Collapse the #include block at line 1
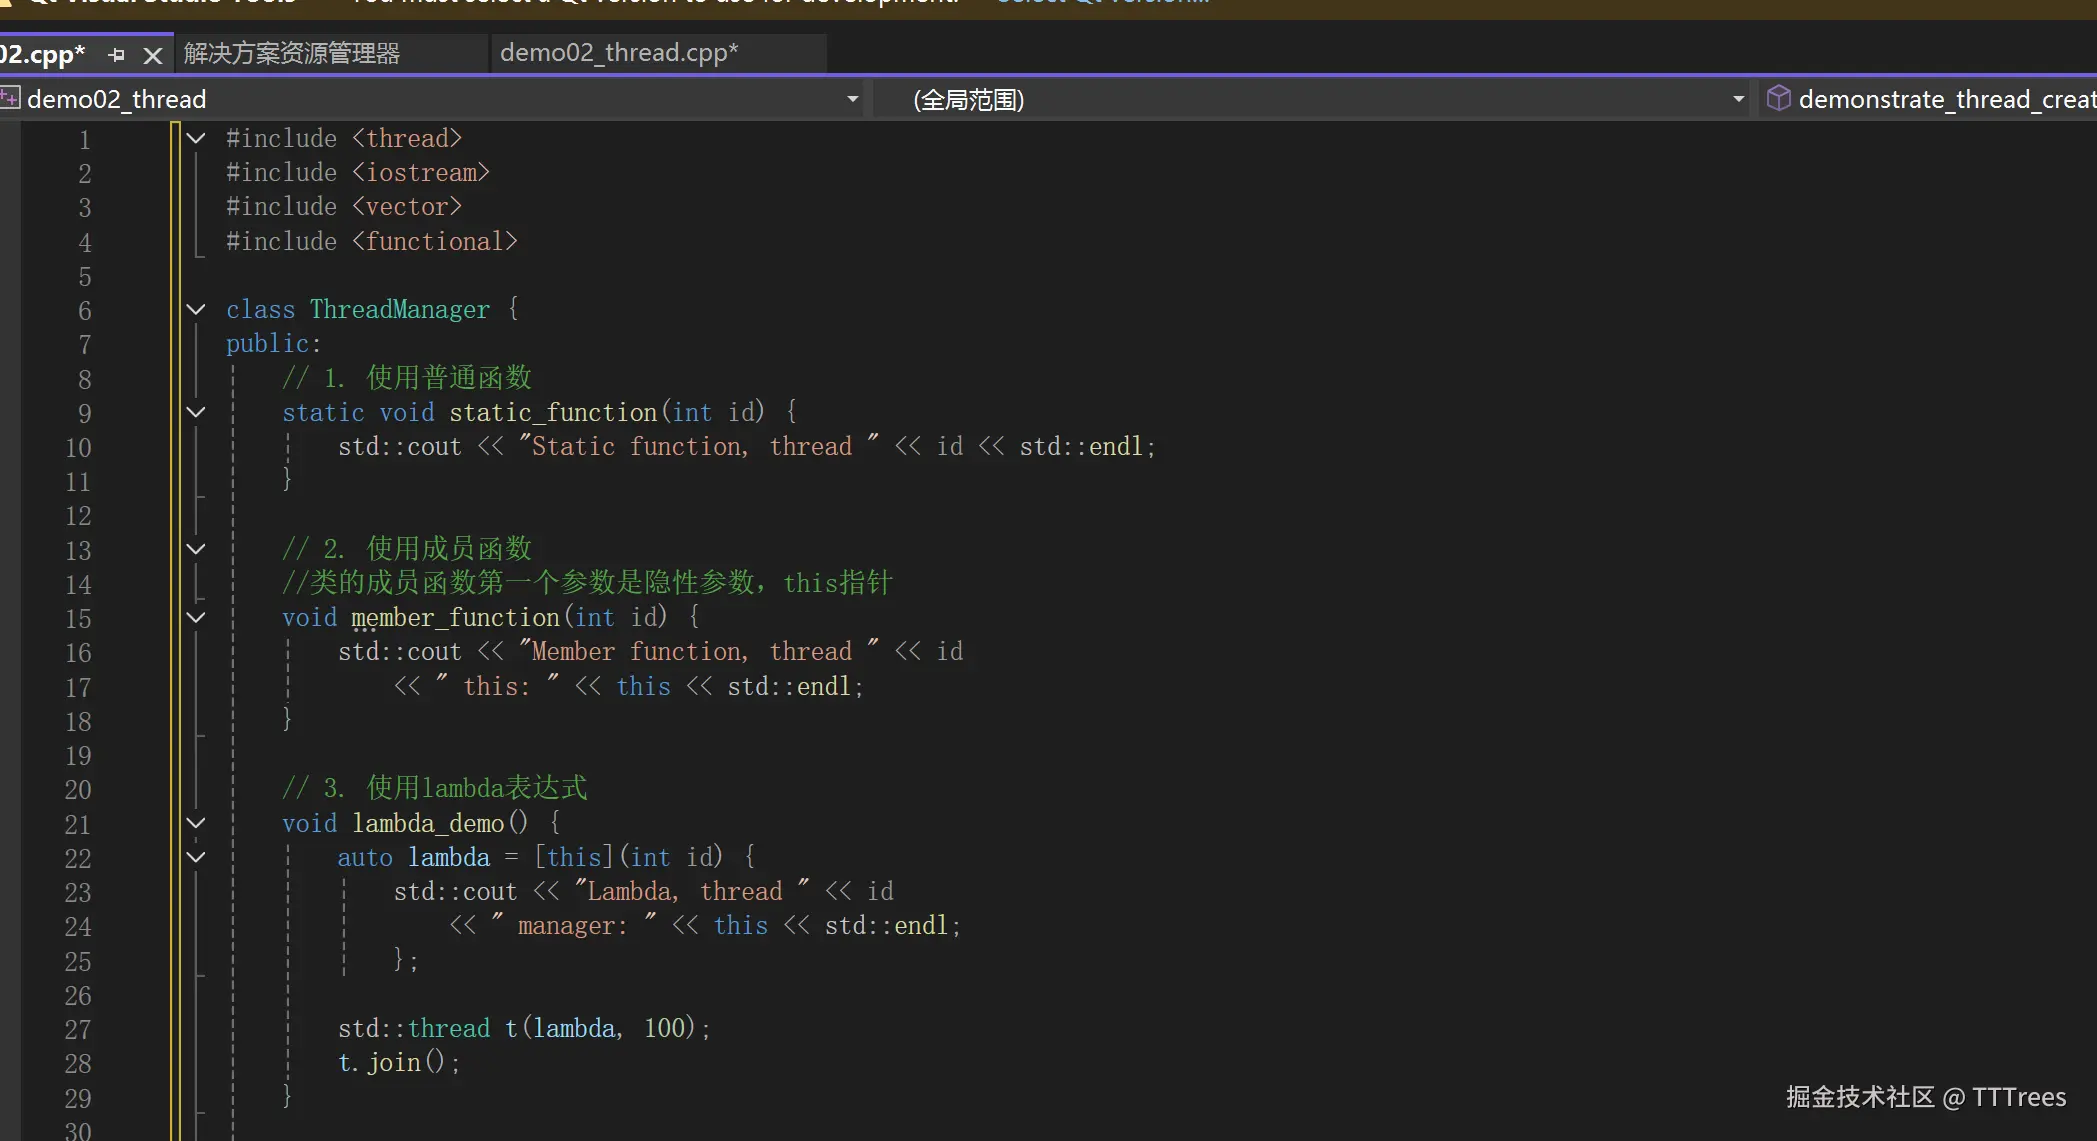This screenshot has width=2097, height=1141. (x=197, y=138)
